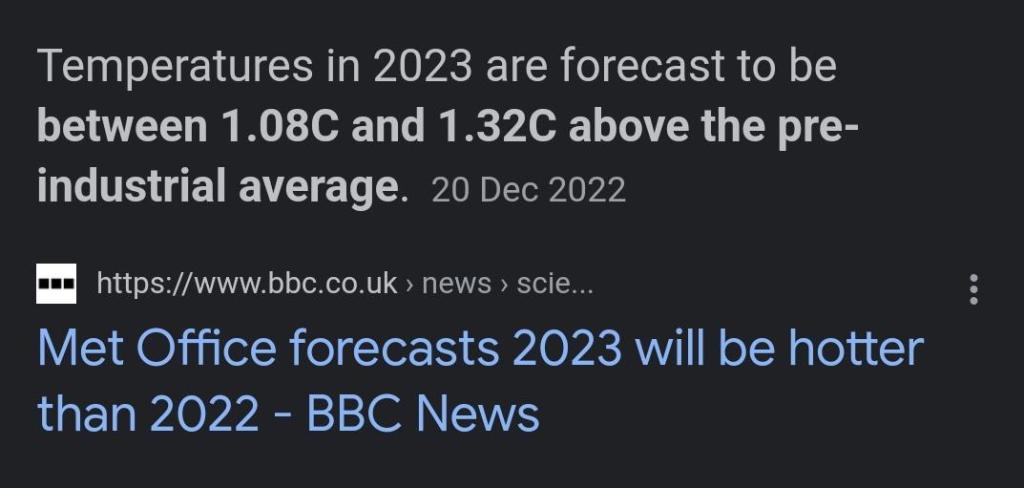The height and width of the screenshot is (488, 1024).
Task: Select the 'news' breadcrumb segment
Action: [x=456, y=284]
